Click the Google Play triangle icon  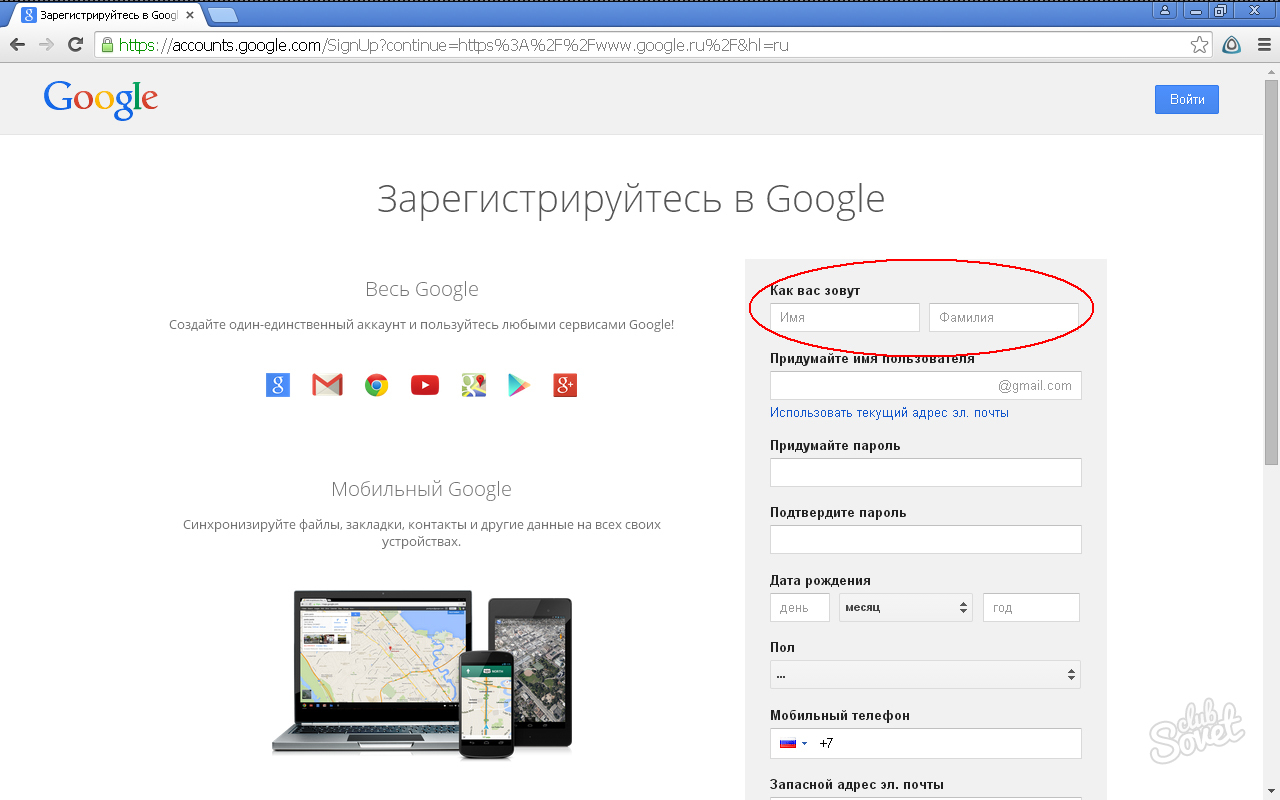(519, 385)
